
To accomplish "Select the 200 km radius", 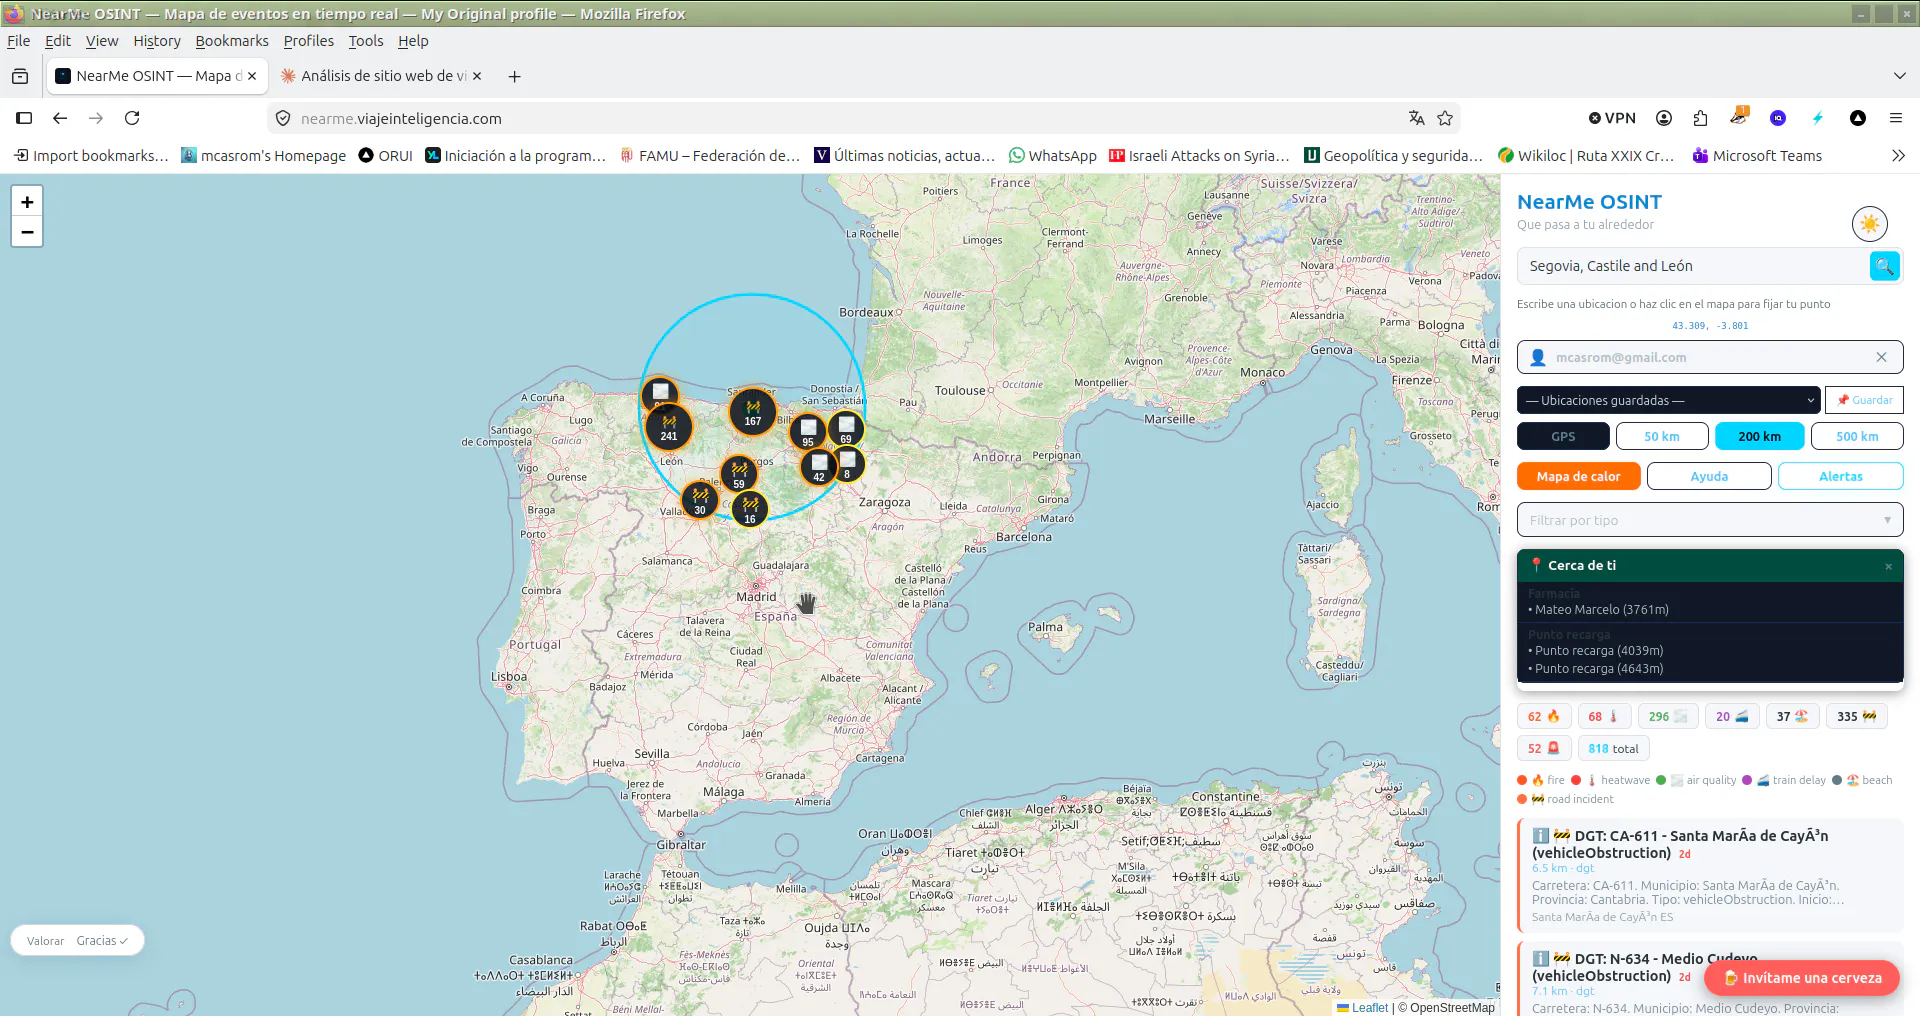I will click(x=1759, y=436).
